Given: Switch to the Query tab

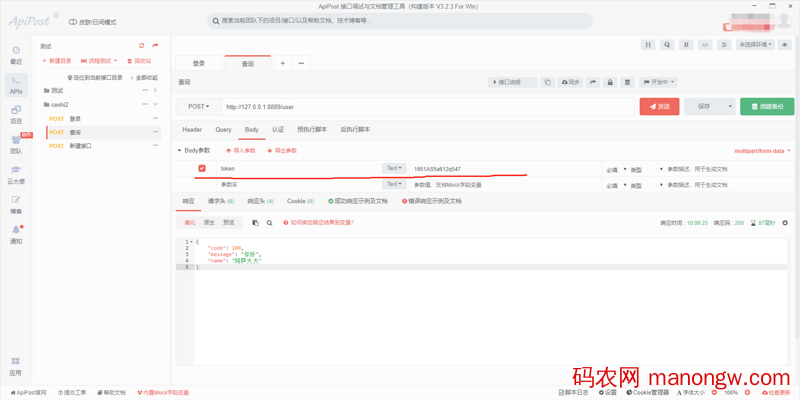Looking at the screenshot, I should pos(223,130).
